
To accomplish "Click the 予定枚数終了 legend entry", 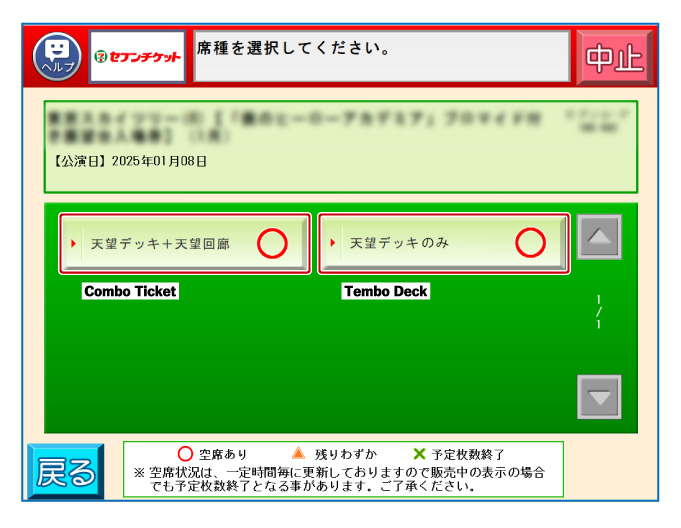I will (459, 454).
